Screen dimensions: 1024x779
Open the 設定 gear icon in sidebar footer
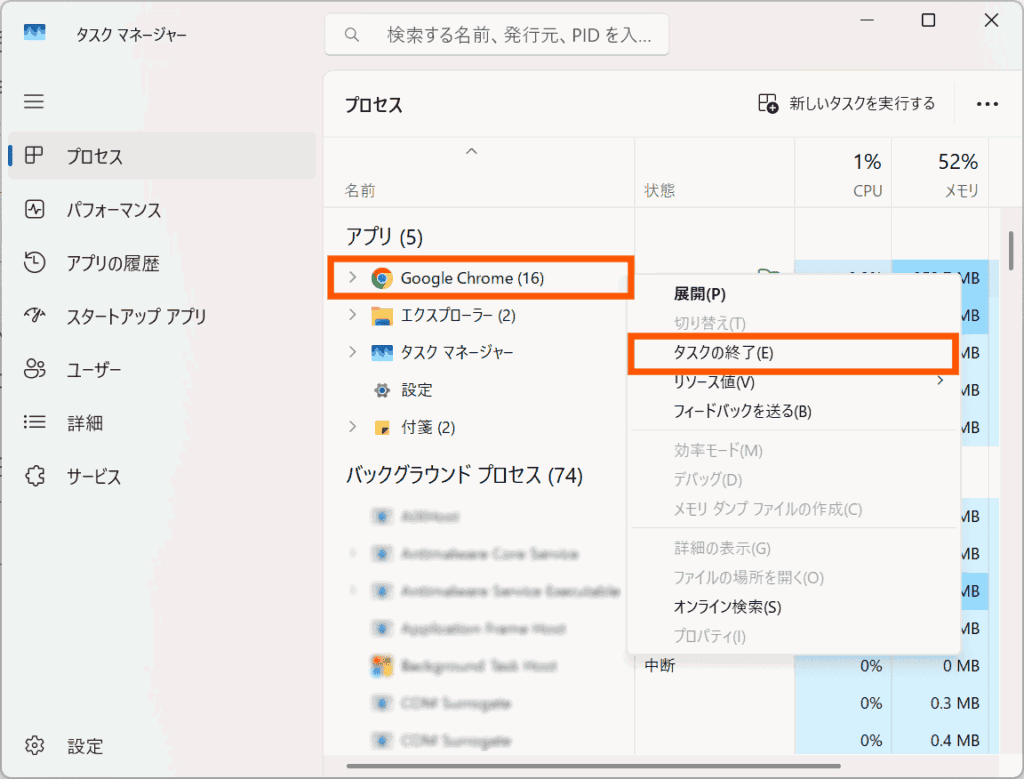[x=34, y=746]
